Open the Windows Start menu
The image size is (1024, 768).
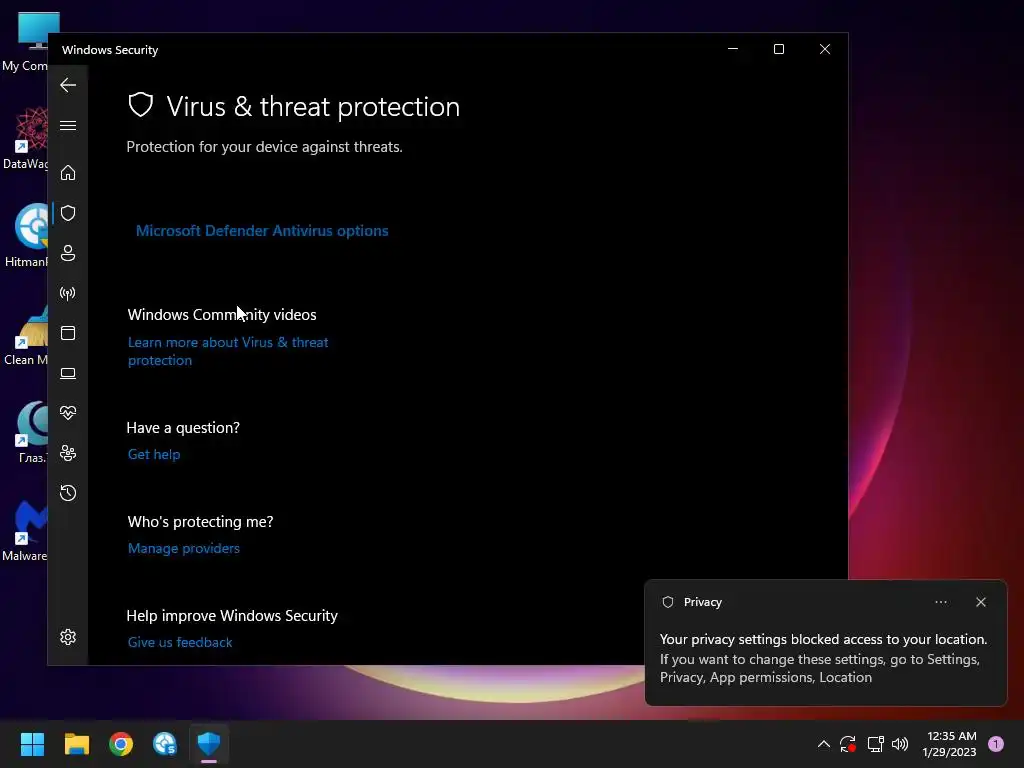pyautogui.click(x=32, y=744)
